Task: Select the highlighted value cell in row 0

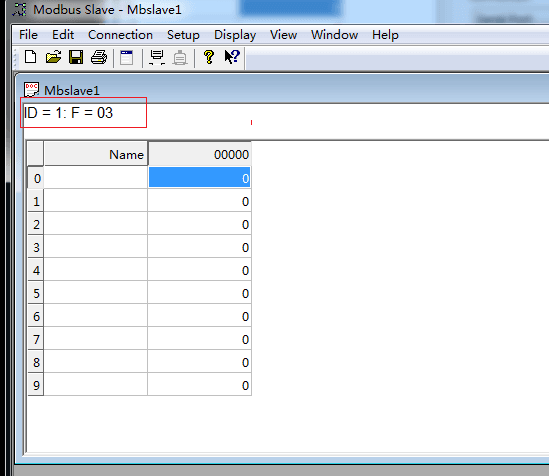Action: pos(200,177)
